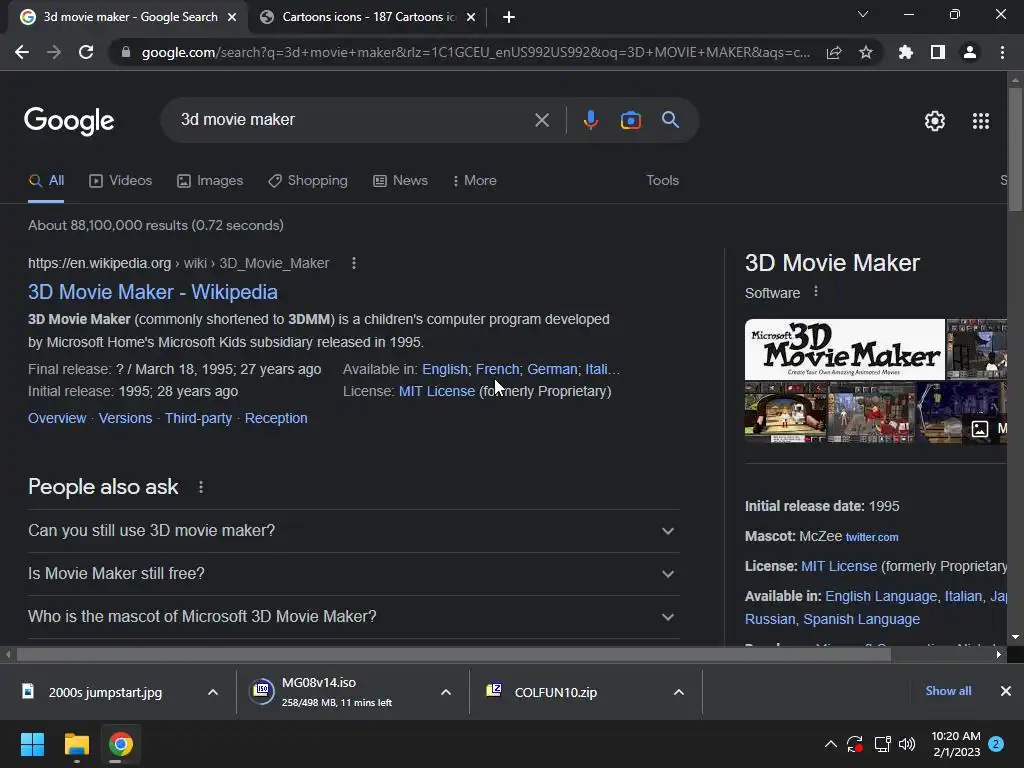Viewport: 1024px width, 768px height.
Task: Open People also ask options
Action: (x=201, y=487)
